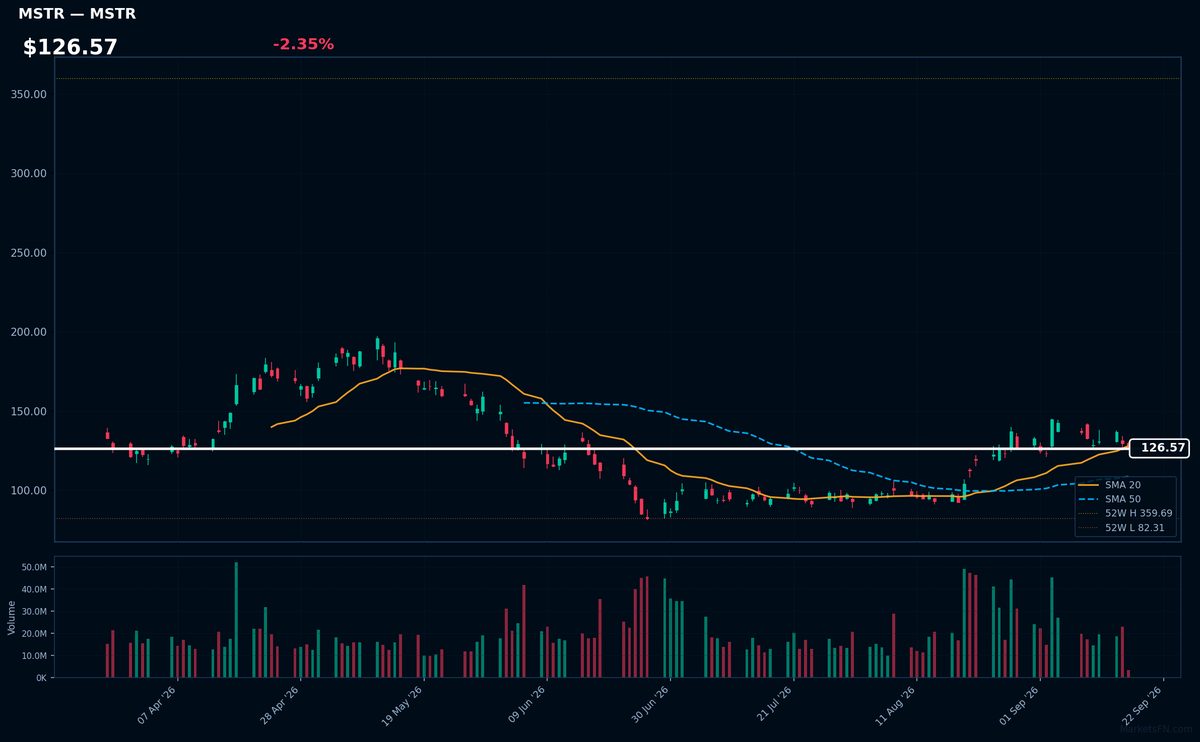Click the SMA 20 legend entry

click(1112, 484)
